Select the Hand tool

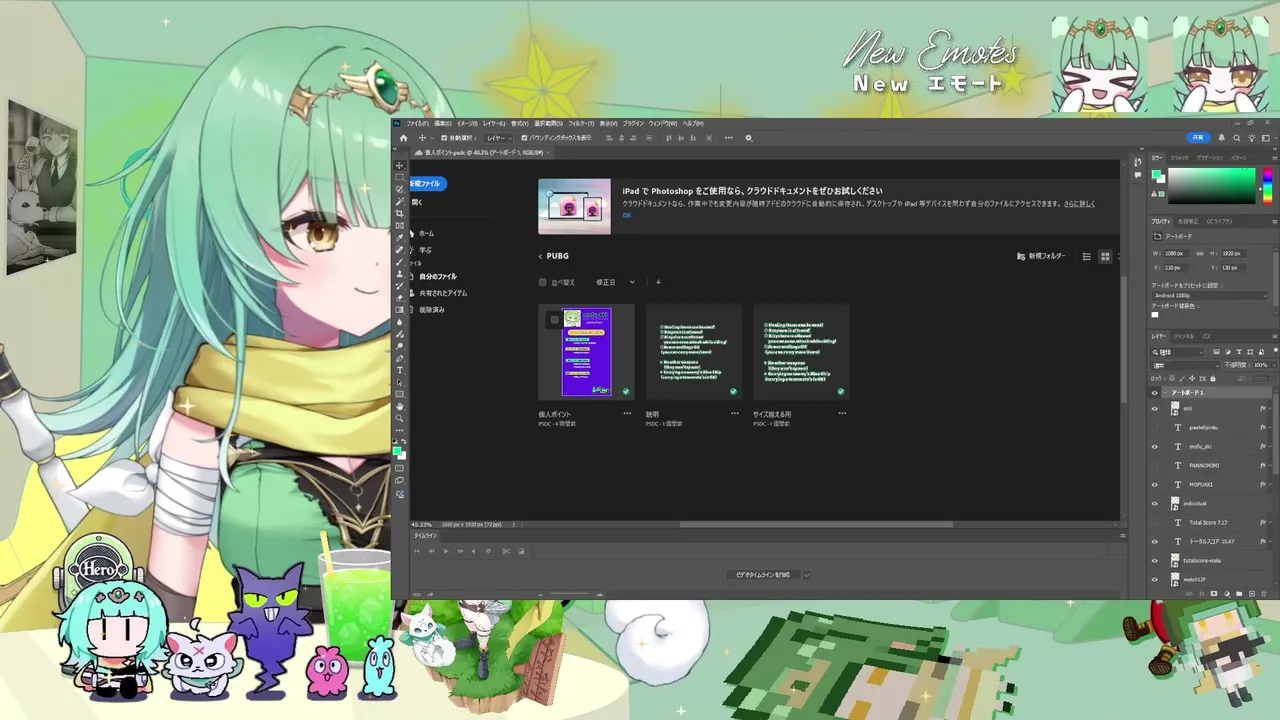click(399, 406)
